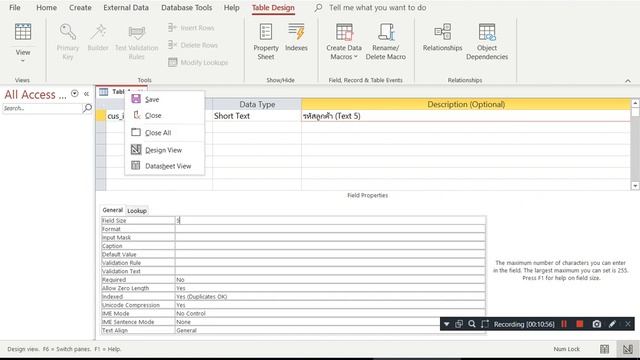Click the navigation search magnifier icon
The height and width of the screenshot is (360, 640).
87,108
